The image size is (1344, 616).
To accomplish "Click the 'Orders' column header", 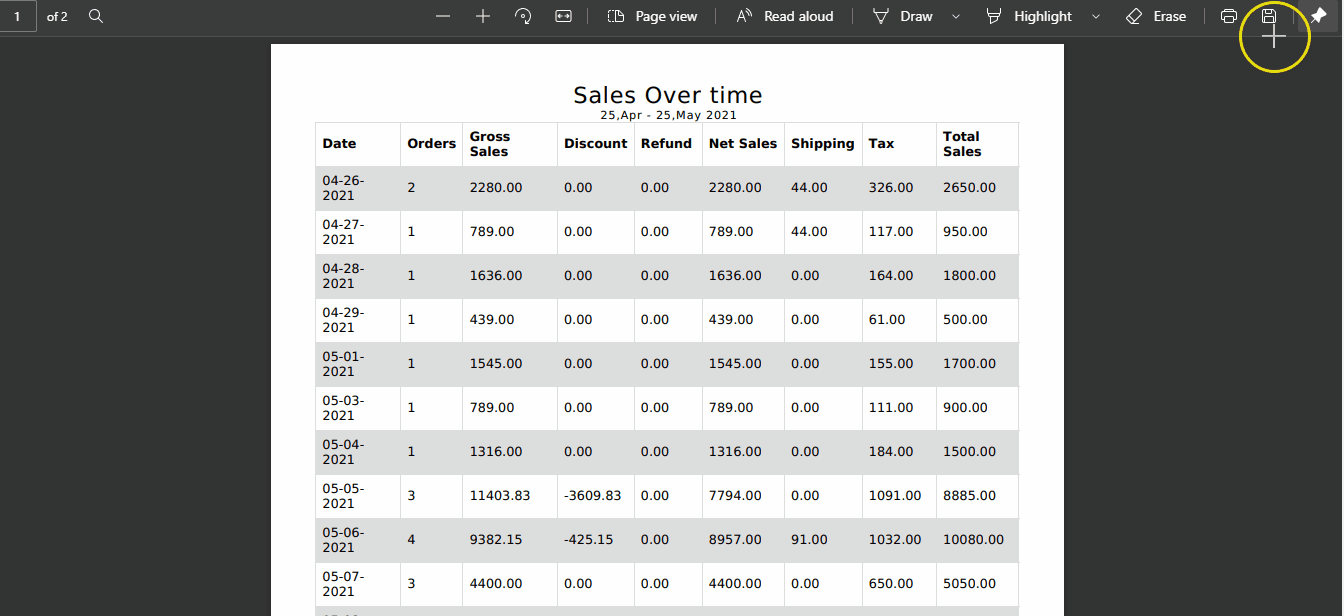I will coord(432,144).
